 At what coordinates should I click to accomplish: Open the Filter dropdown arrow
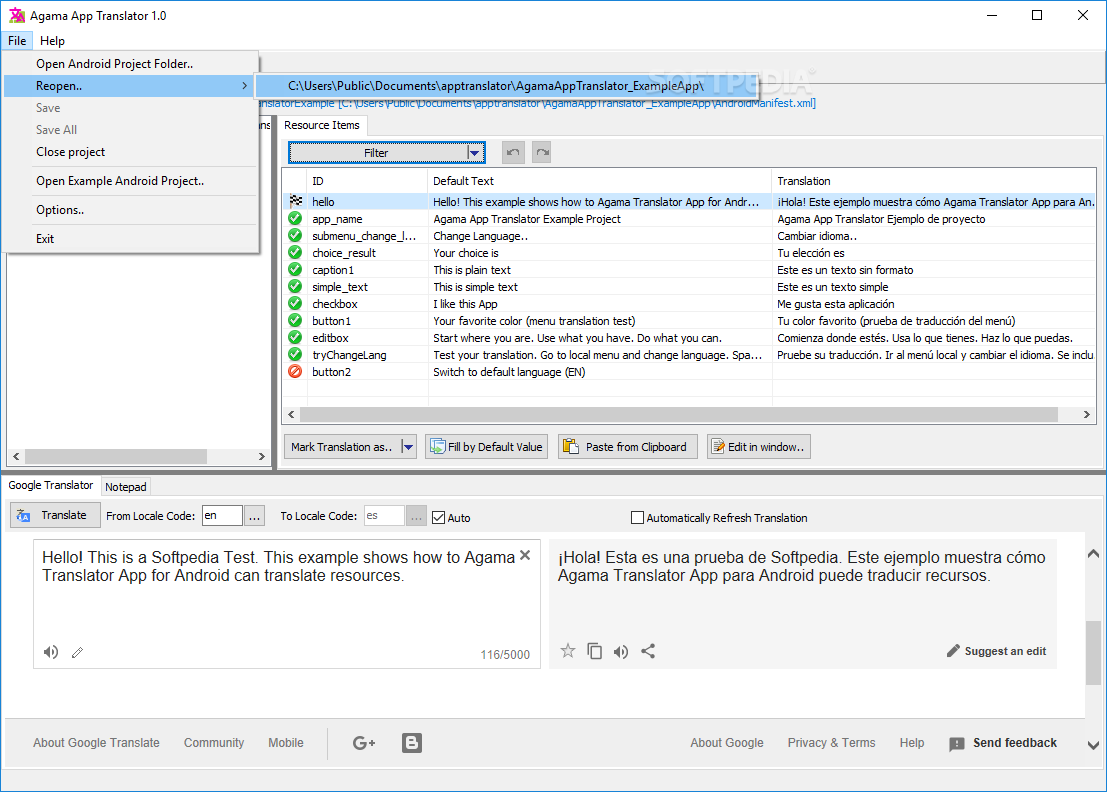click(x=475, y=152)
